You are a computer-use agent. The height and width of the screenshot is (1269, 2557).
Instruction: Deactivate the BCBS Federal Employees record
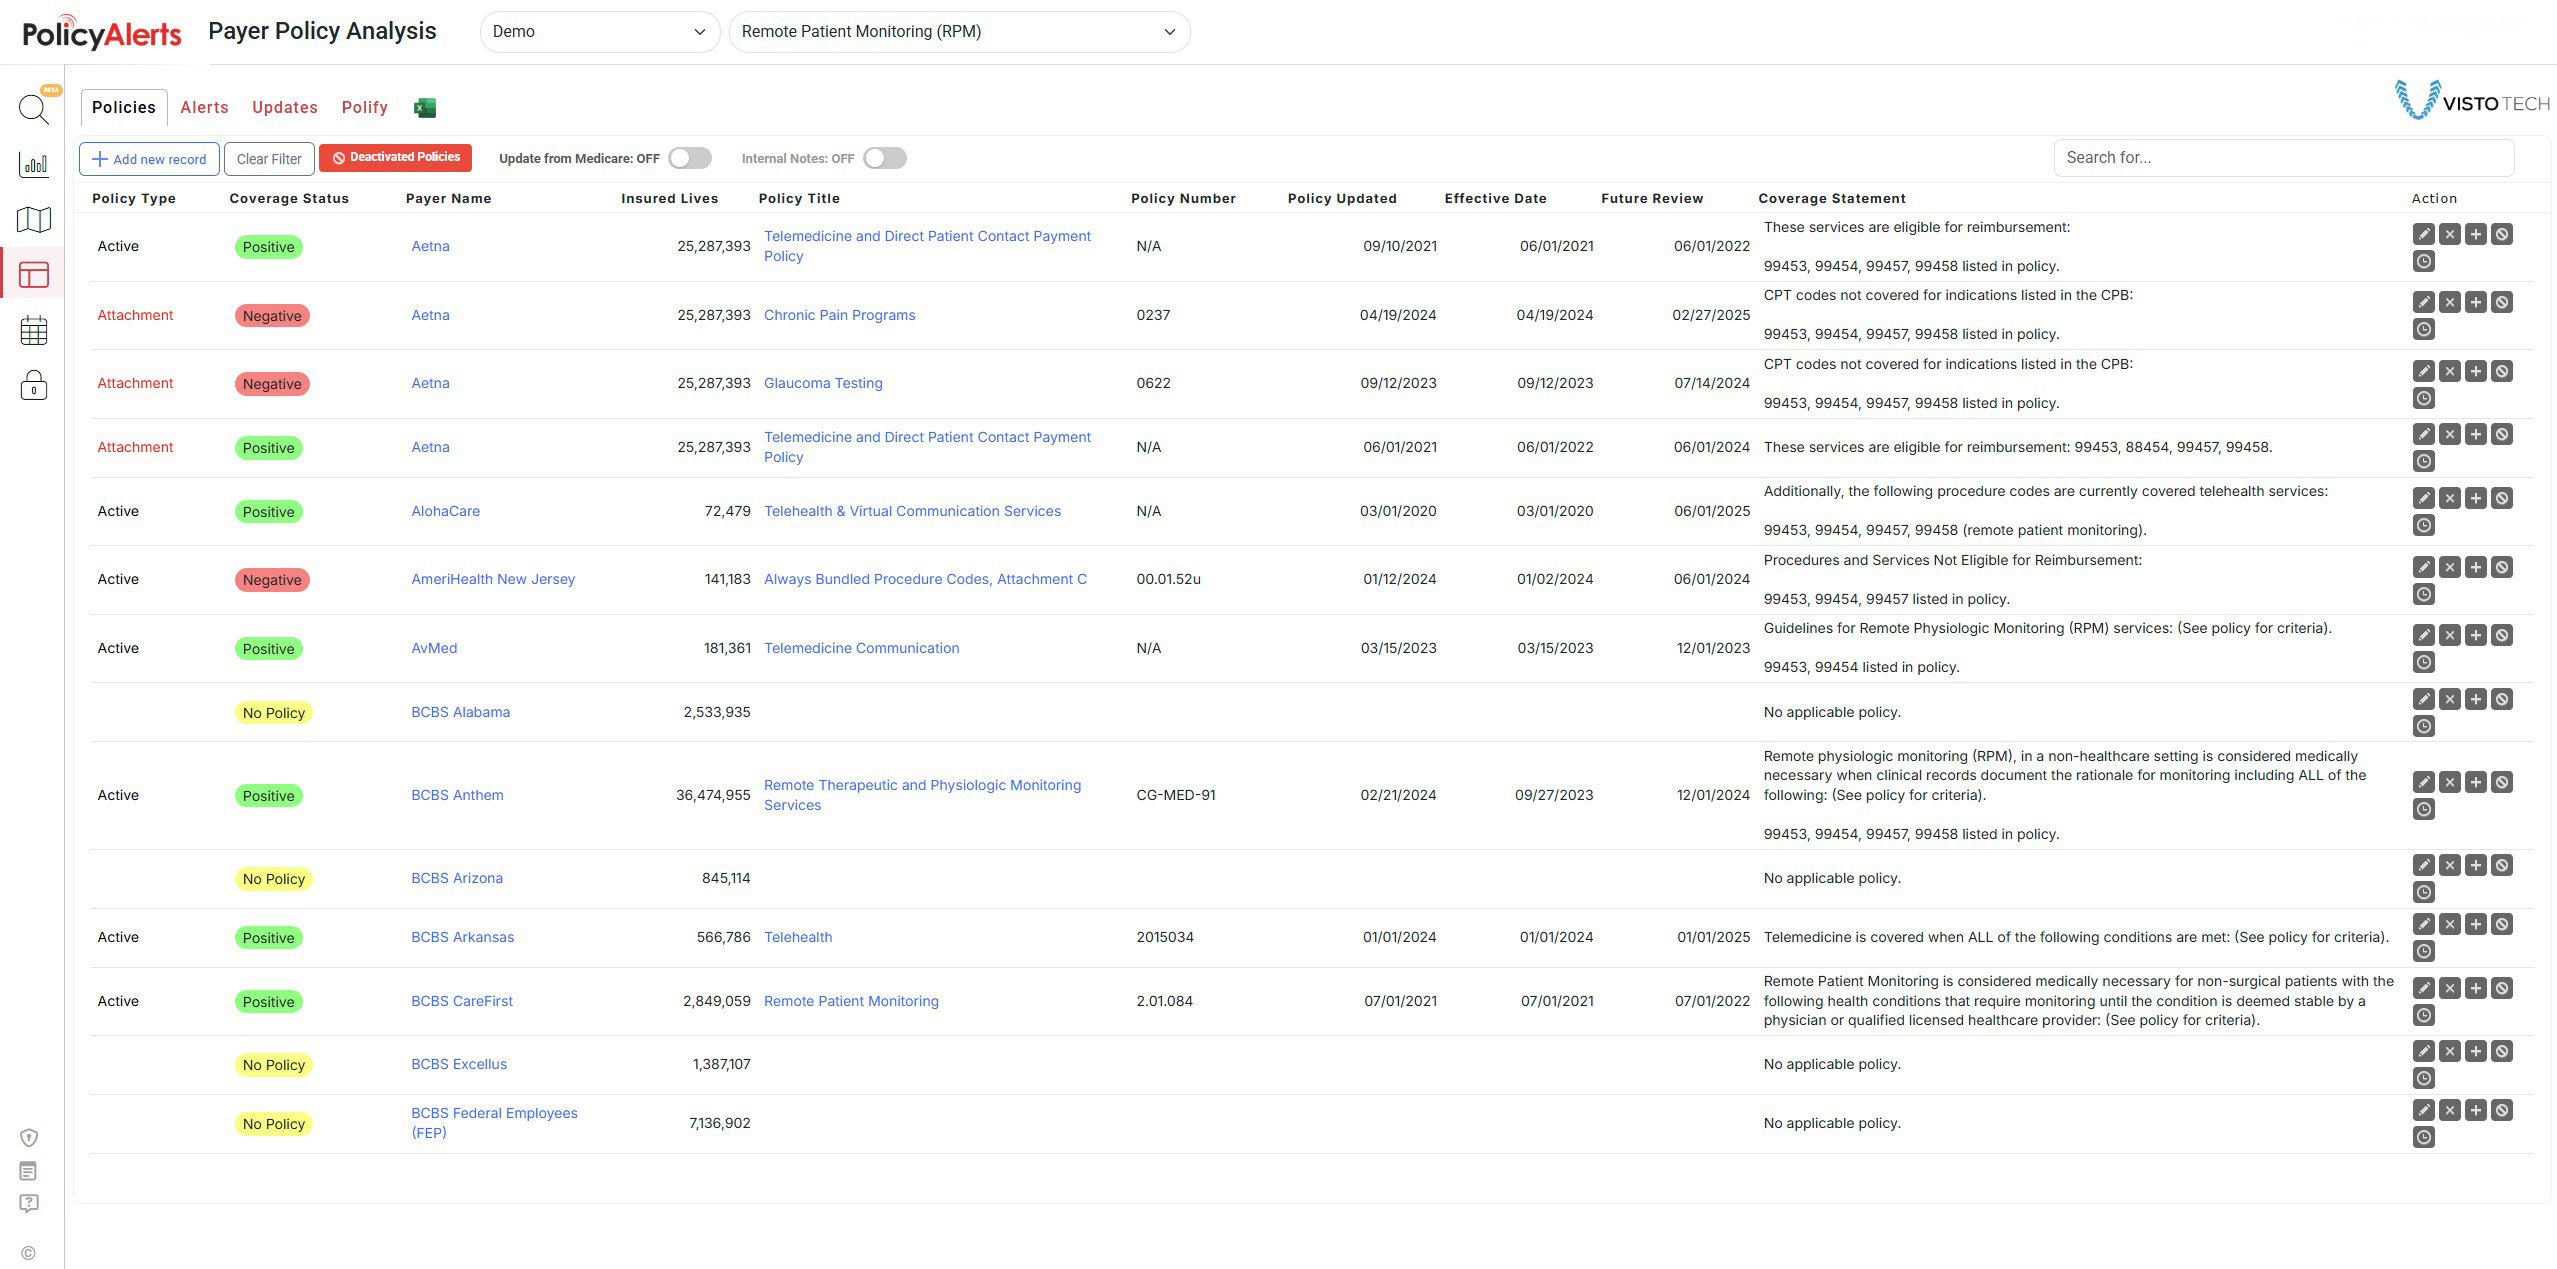[2501, 1110]
